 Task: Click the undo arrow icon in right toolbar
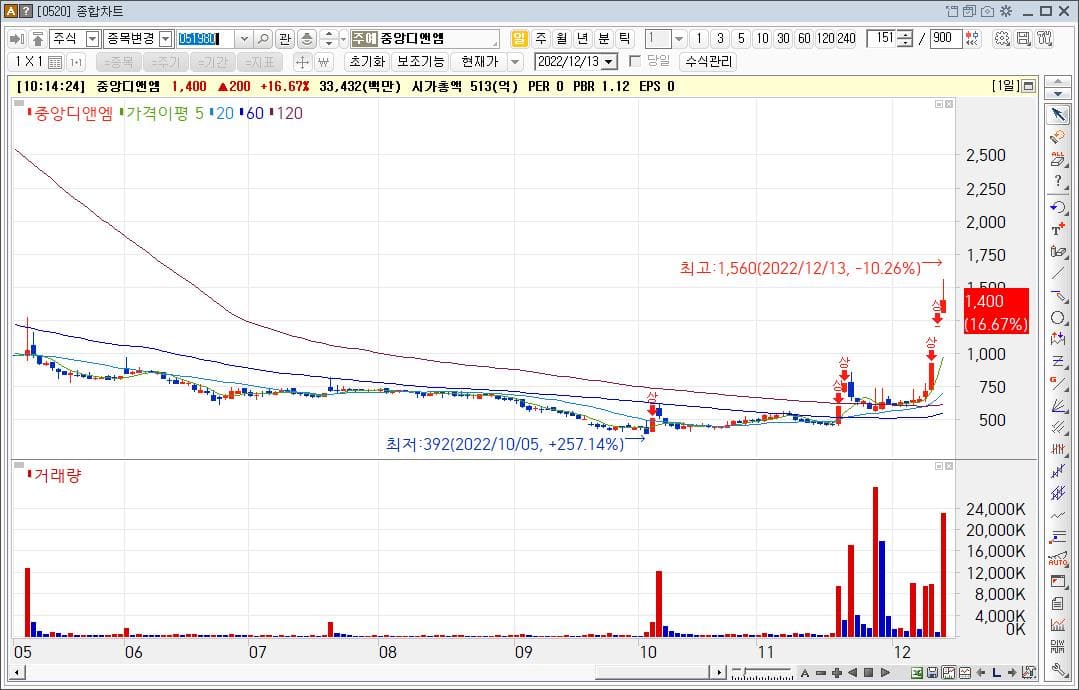click(1058, 206)
